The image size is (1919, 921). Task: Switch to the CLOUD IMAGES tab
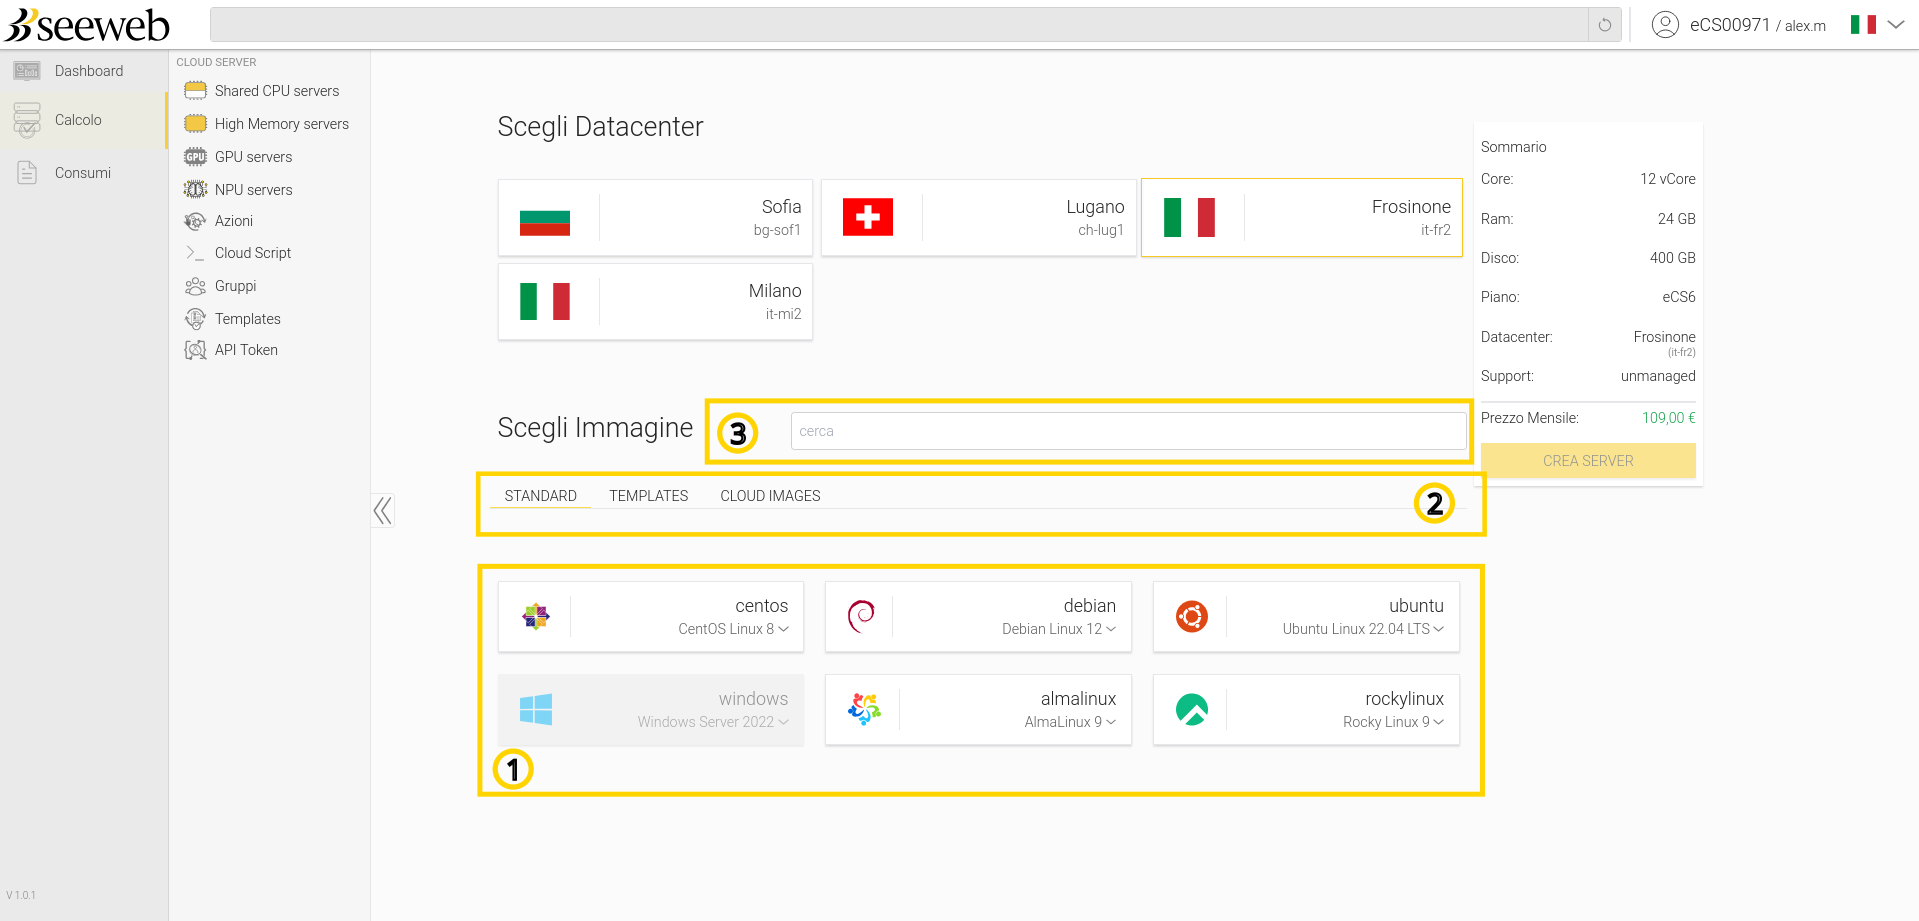coord(770,496)
